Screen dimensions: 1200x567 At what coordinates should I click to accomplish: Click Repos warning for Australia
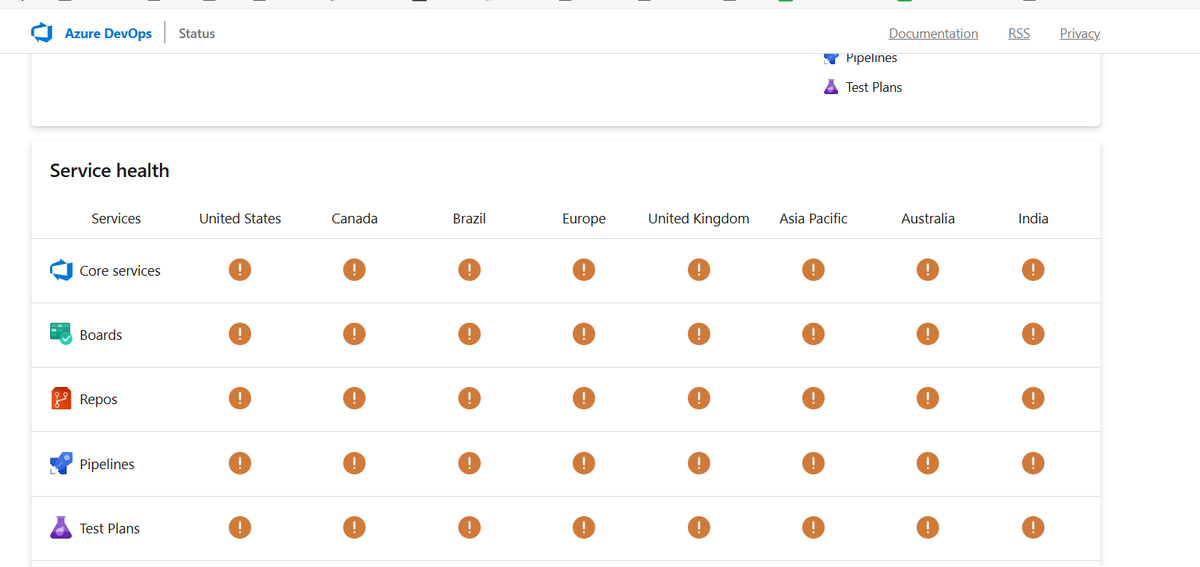(x=928, y=398)
